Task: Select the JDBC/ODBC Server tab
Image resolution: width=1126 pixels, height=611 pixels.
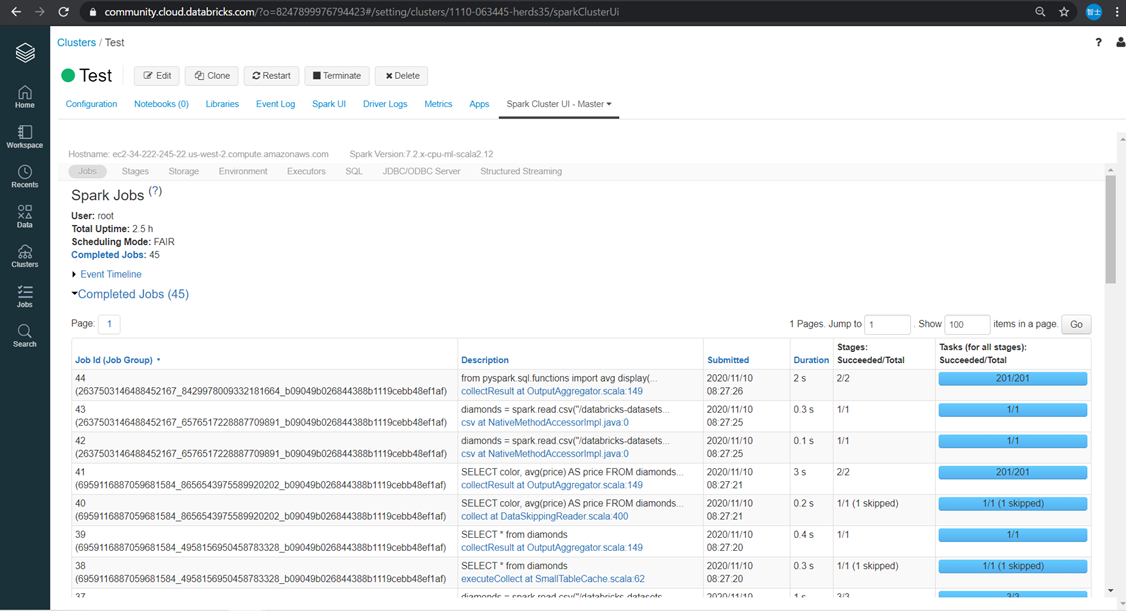Action: [x=422, y=172]
